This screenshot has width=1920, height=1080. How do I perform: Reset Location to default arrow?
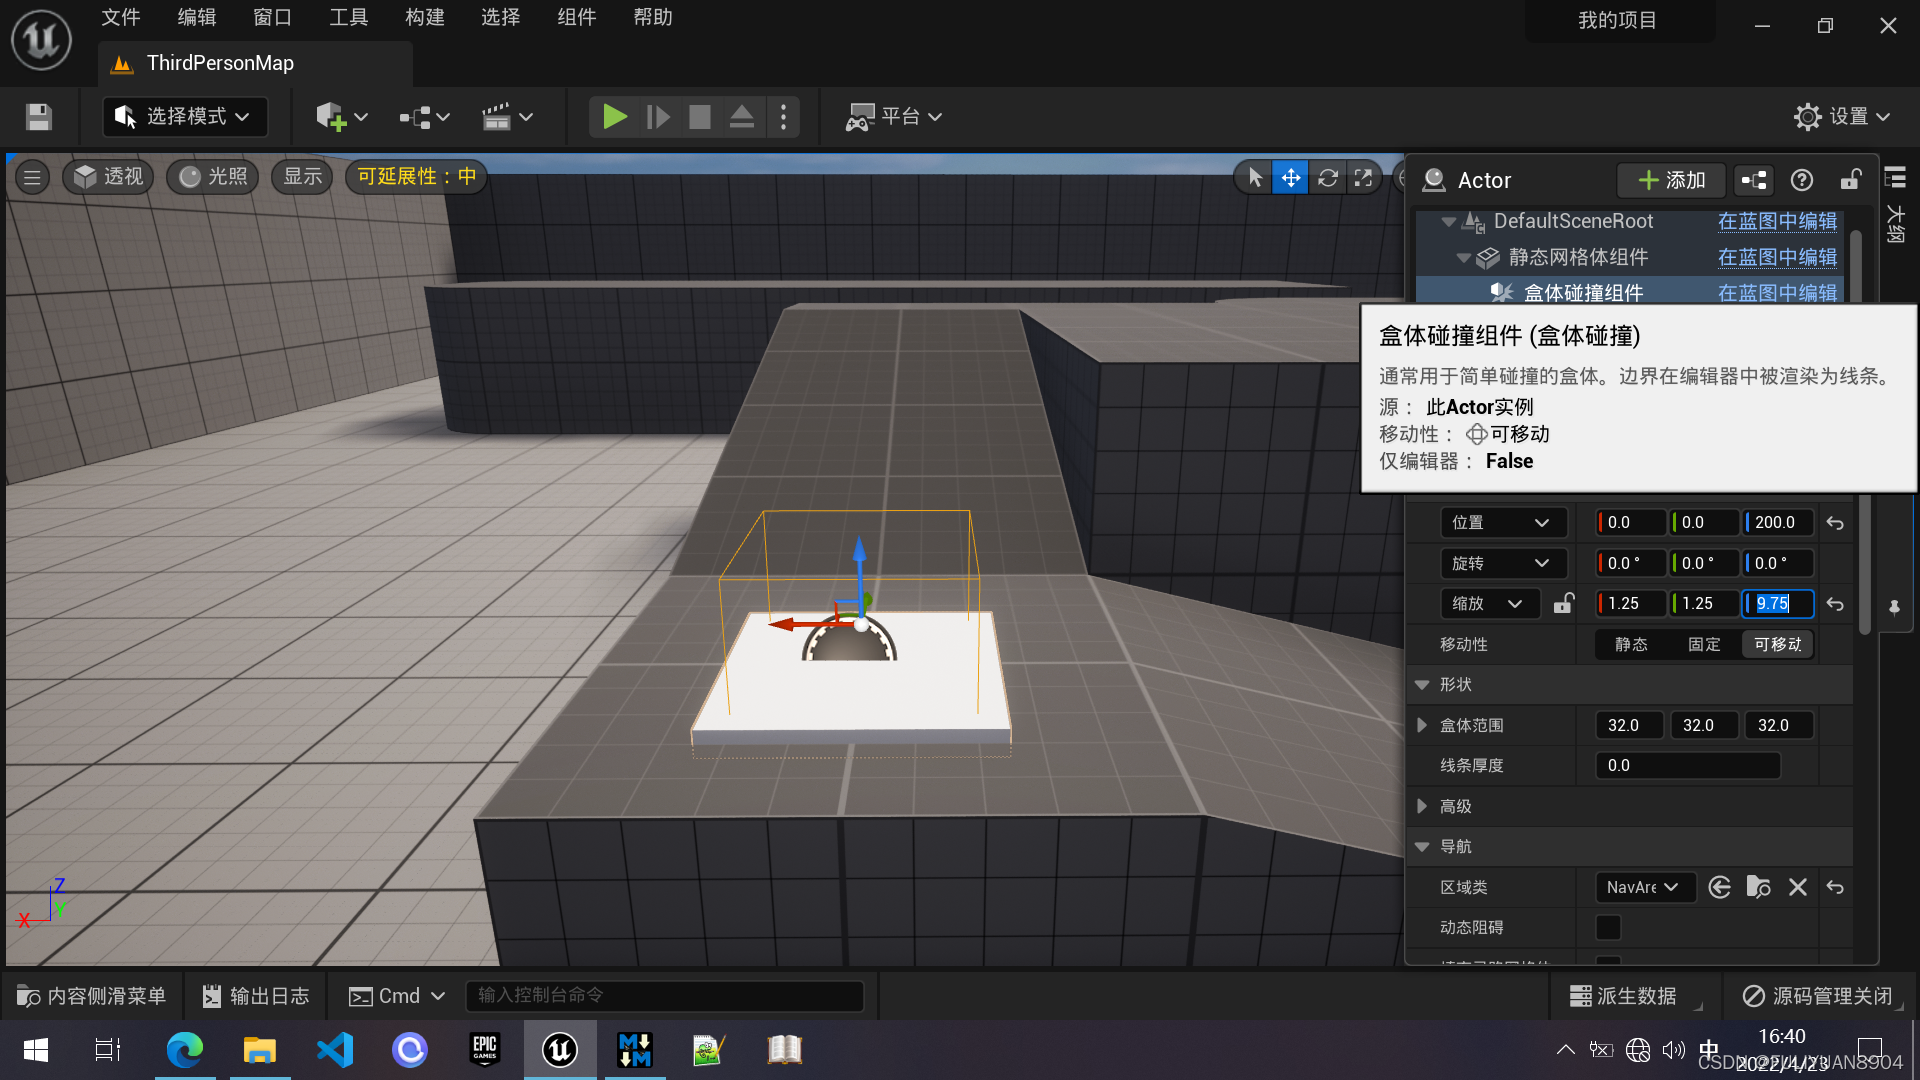click(x=1835, y=523)
